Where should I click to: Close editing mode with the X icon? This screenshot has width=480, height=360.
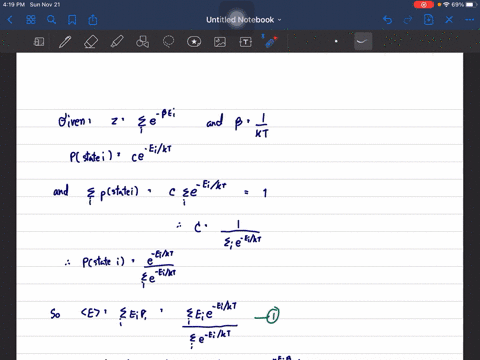tap(449, 20)
